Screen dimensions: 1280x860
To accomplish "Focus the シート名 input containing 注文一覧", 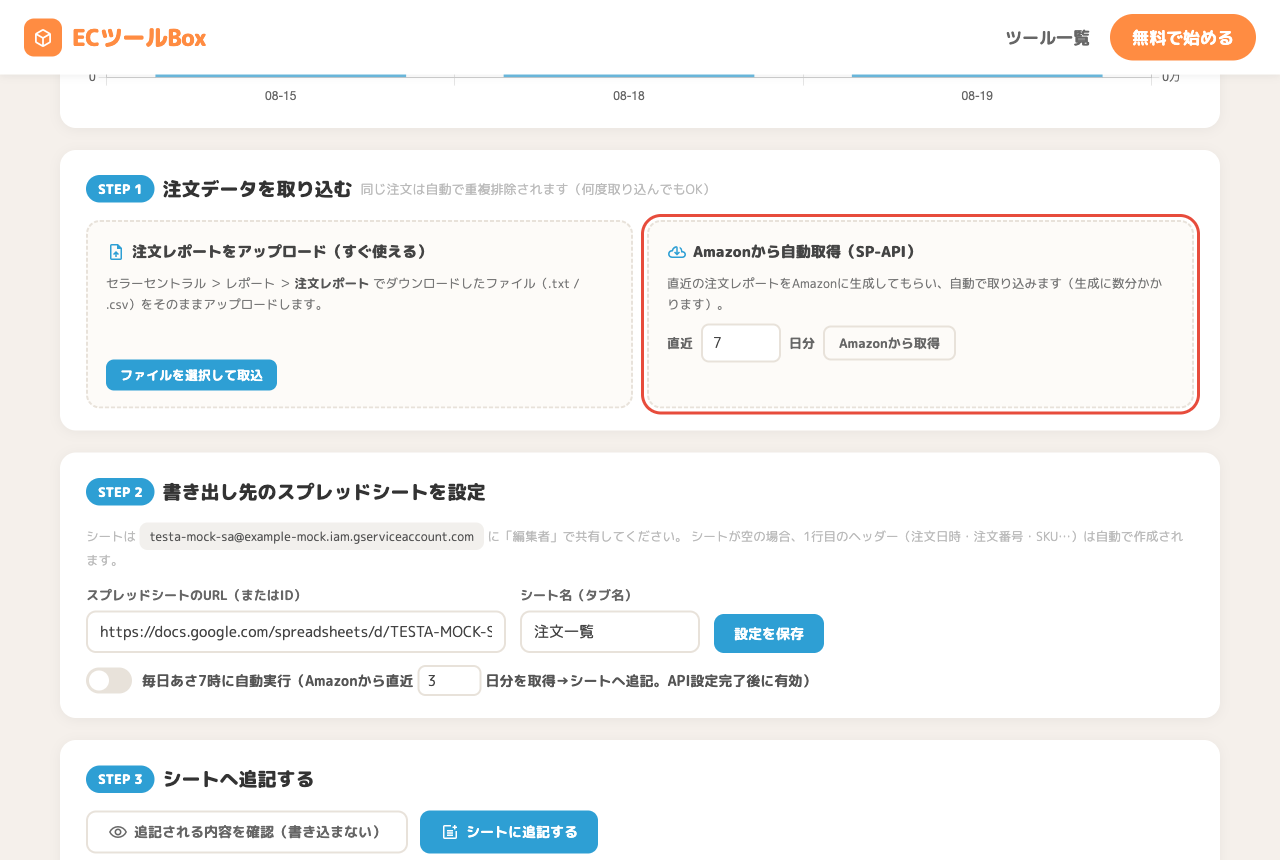I will [610, 632].
